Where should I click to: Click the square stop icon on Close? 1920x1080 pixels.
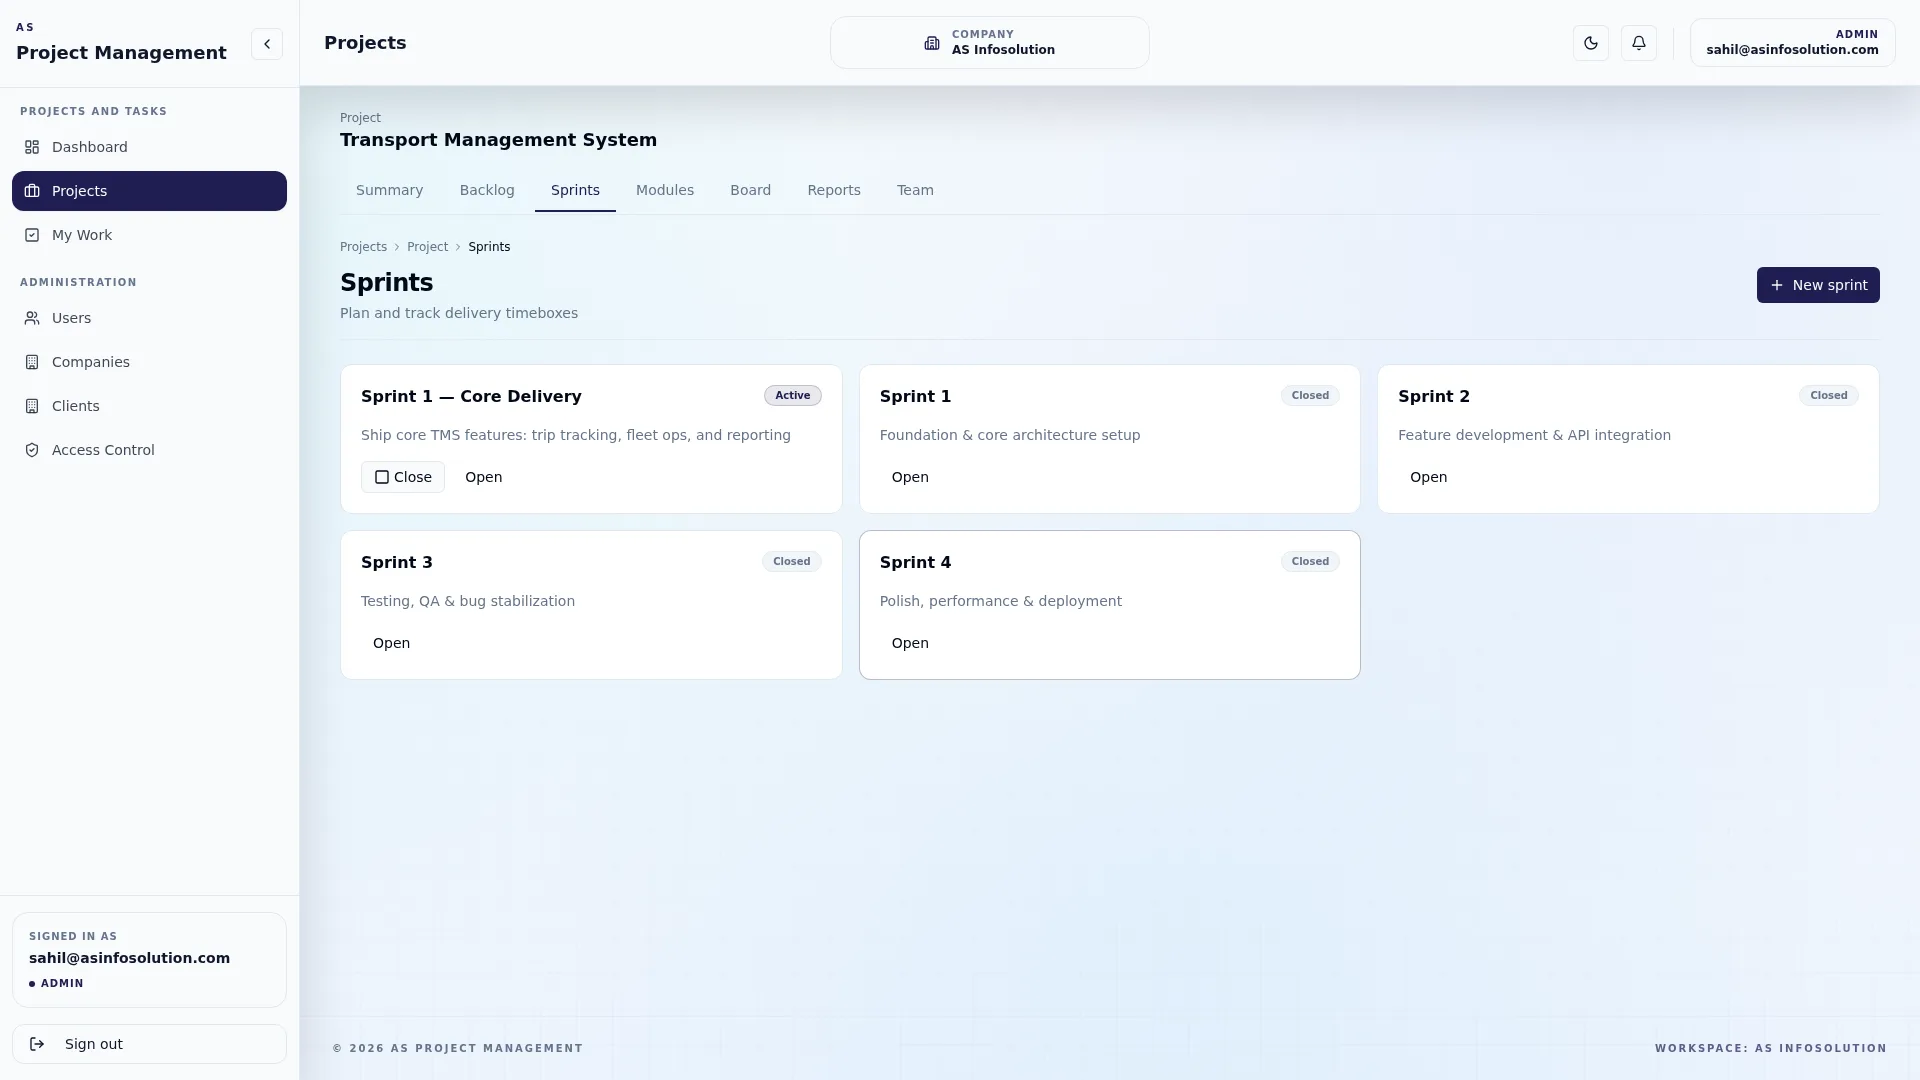[x=382, y=477]
